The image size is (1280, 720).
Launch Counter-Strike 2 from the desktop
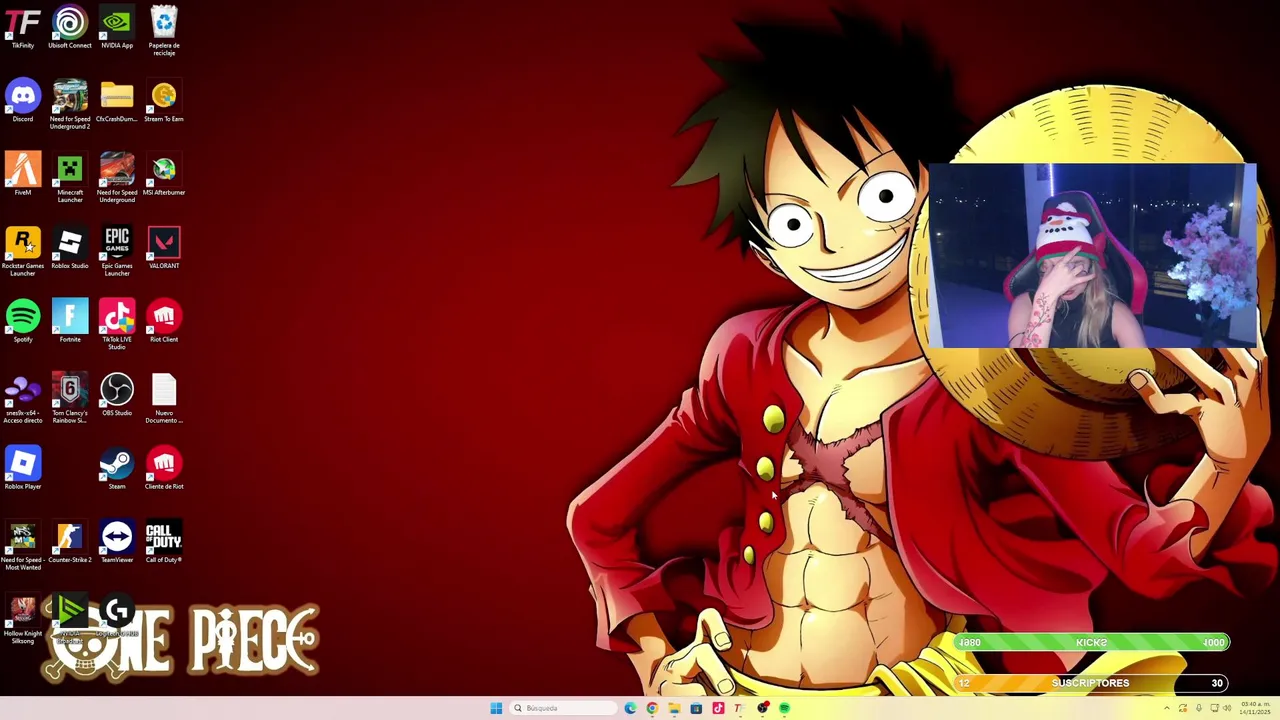coord(70,541)
